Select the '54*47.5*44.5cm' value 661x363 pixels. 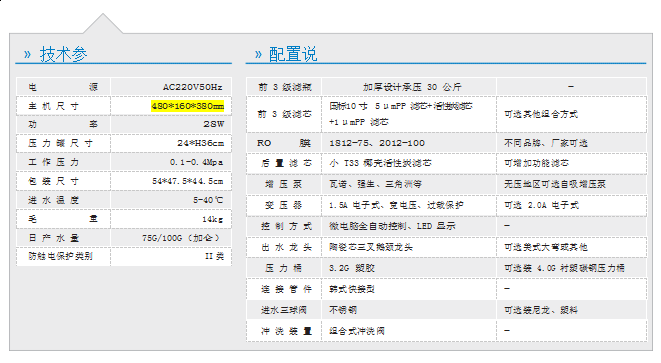click(x=188, y=181)
